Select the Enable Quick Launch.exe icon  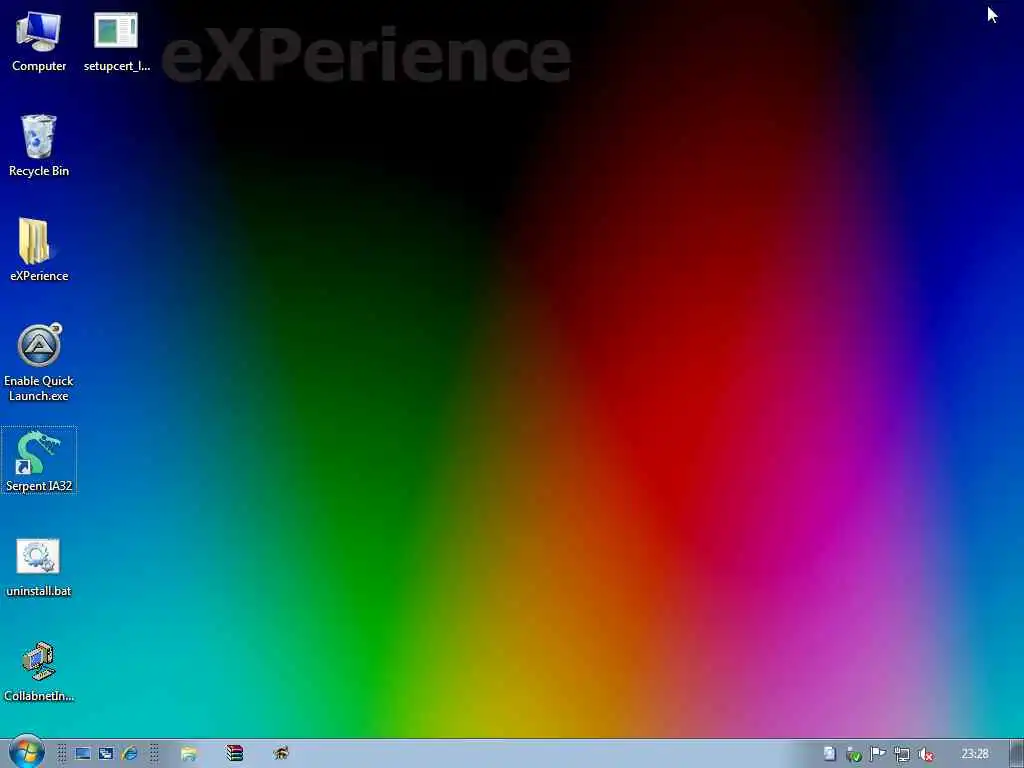pos(39,345)
